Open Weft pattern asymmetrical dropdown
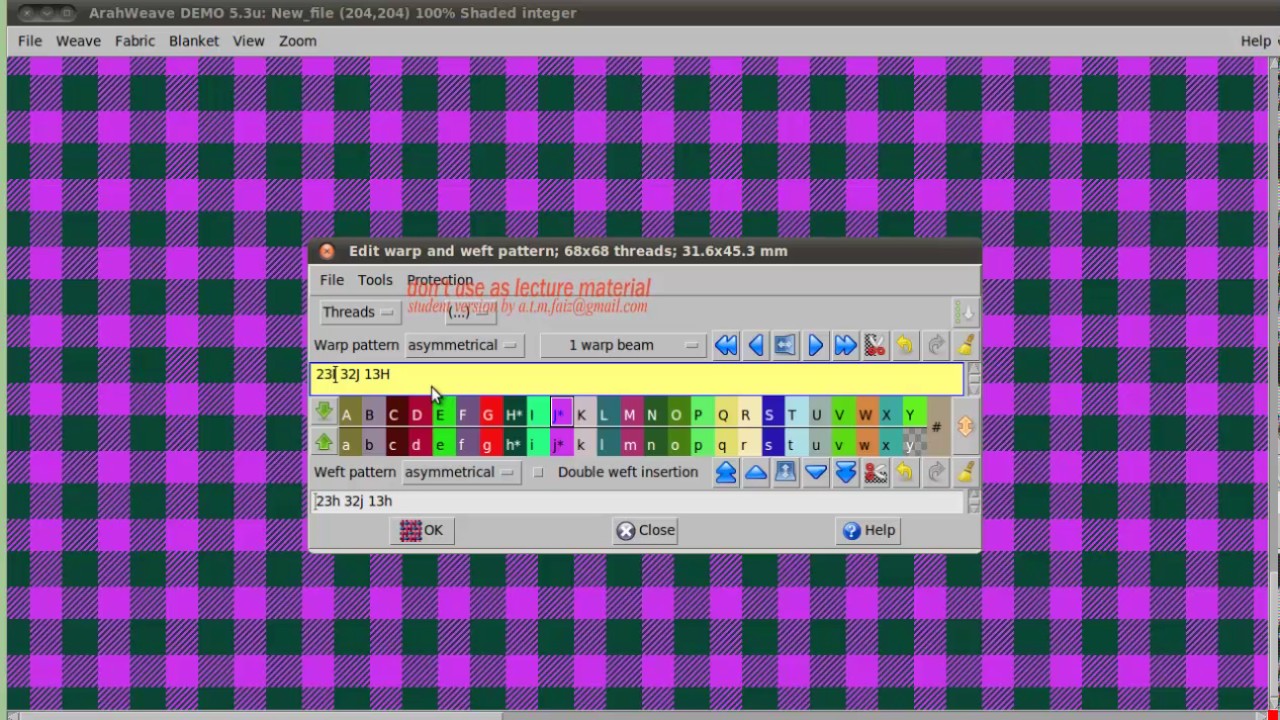 tap(461, 472)
